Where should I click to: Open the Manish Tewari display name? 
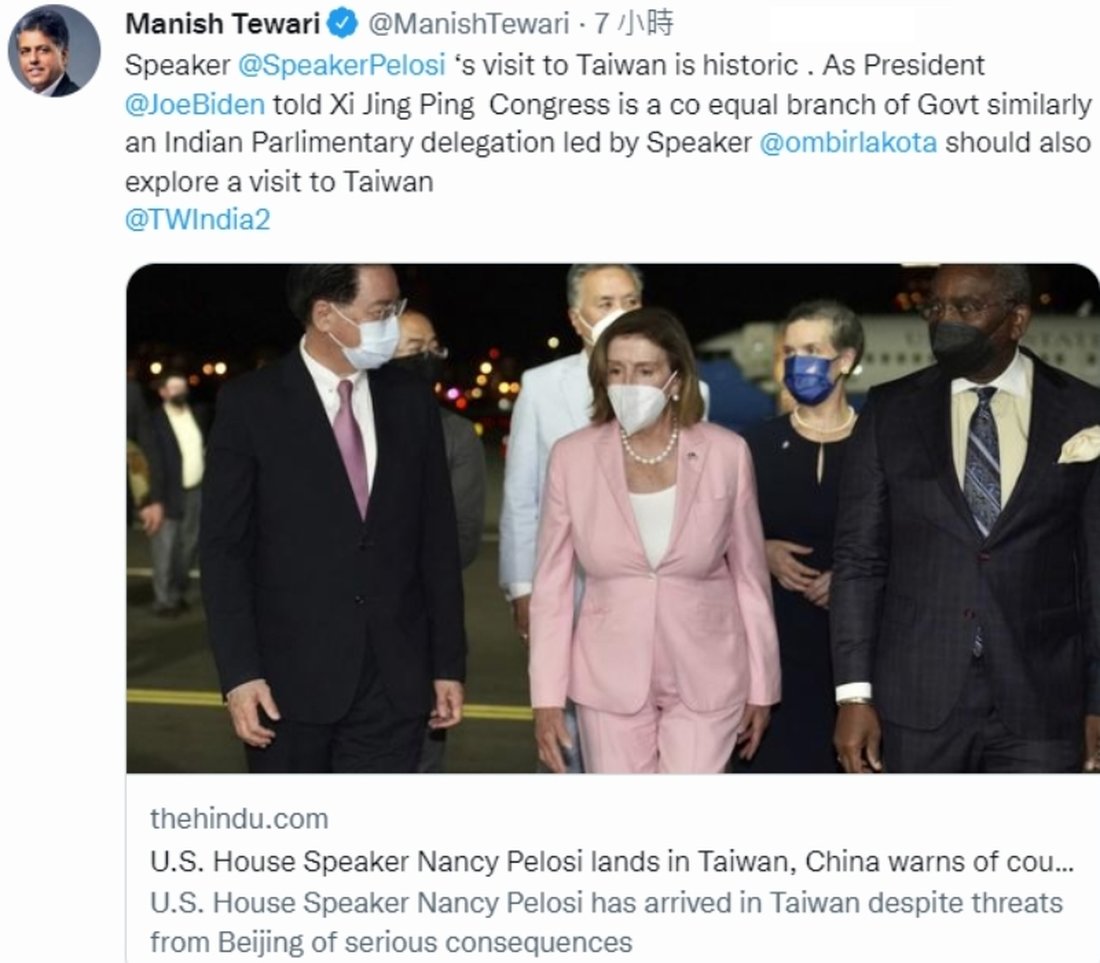222,25
